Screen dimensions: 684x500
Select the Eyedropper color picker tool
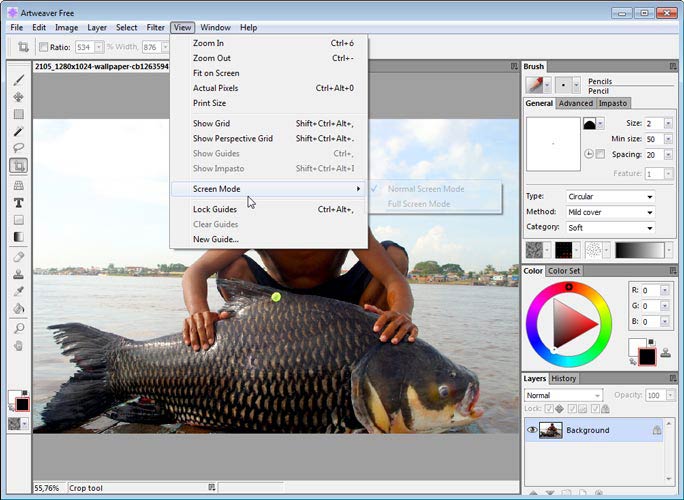(x=19, y=291)
